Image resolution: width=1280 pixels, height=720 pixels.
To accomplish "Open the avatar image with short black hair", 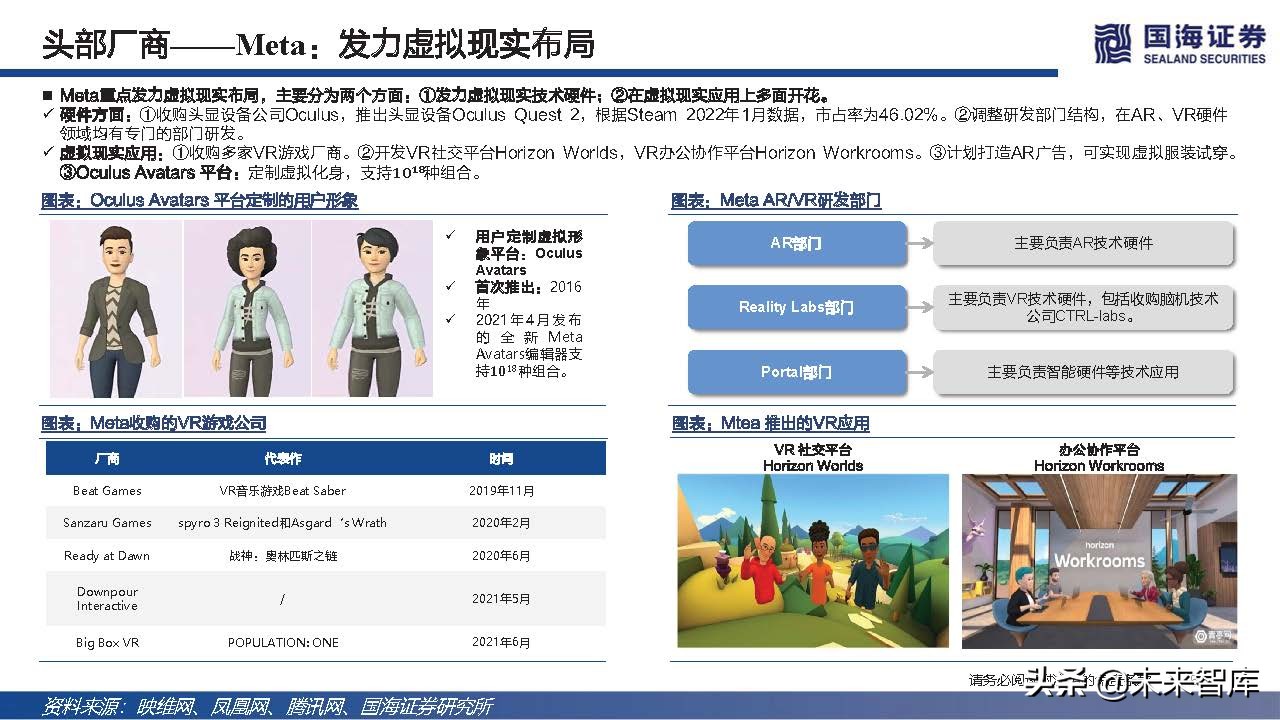I will (x=373, y=308).
